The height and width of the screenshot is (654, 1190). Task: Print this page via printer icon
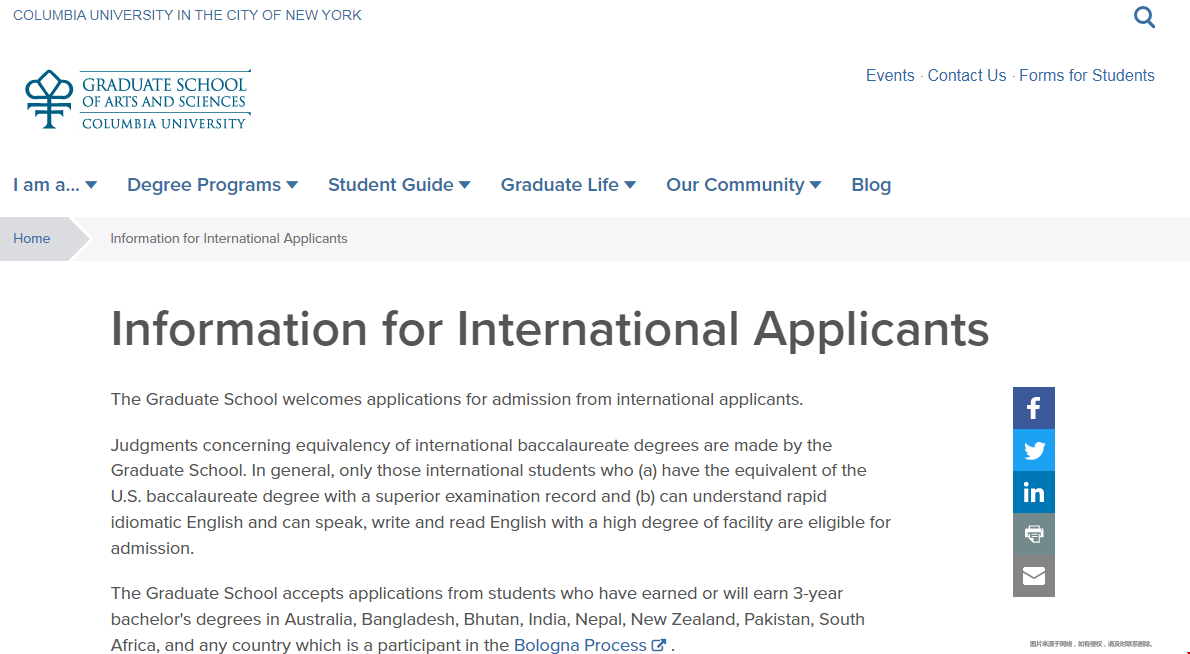click(1034, 534)
